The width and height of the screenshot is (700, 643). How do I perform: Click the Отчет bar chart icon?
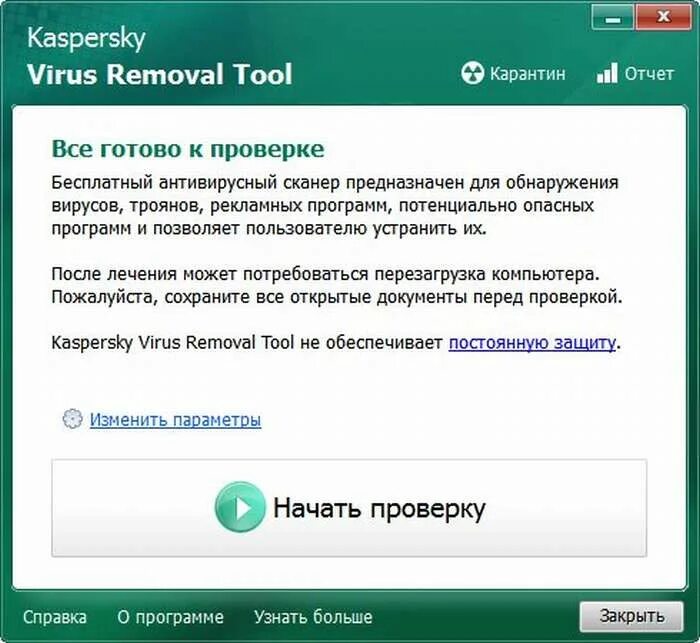point(607,73)
